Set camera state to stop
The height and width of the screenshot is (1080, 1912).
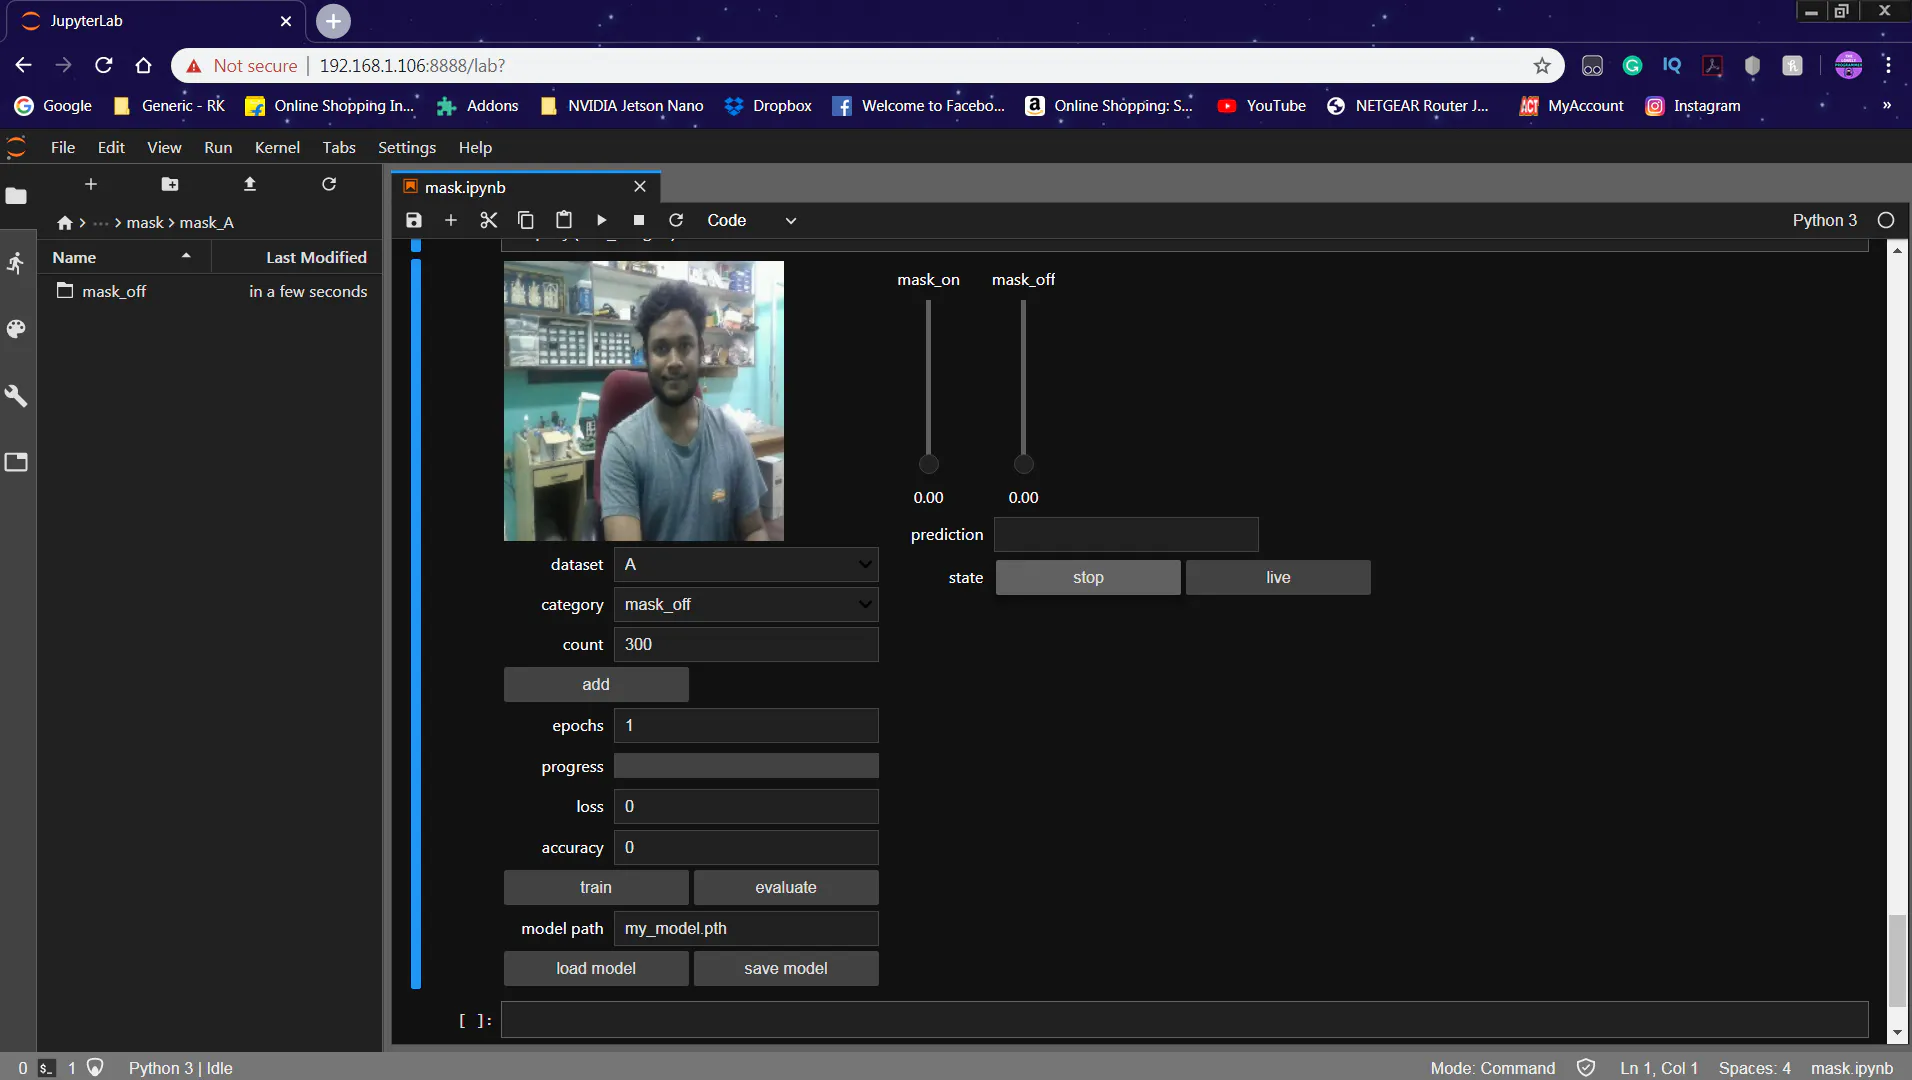1087,577
